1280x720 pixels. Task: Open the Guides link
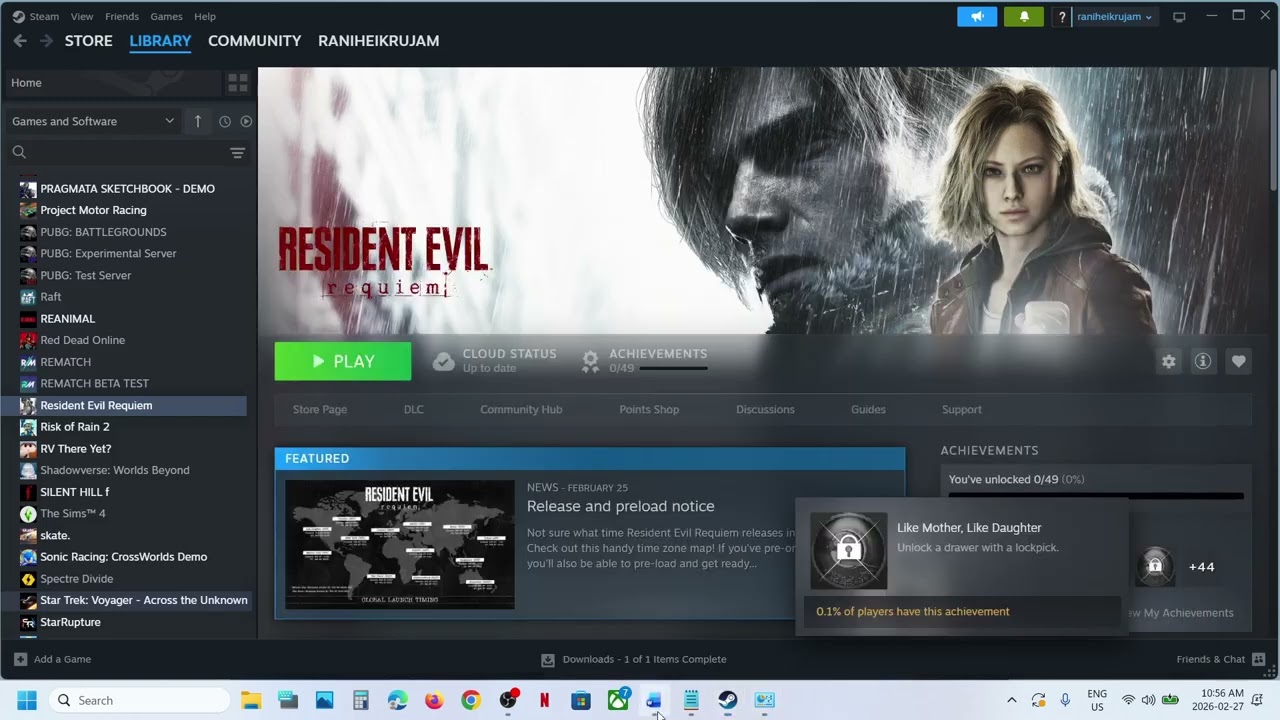point(868,410)
